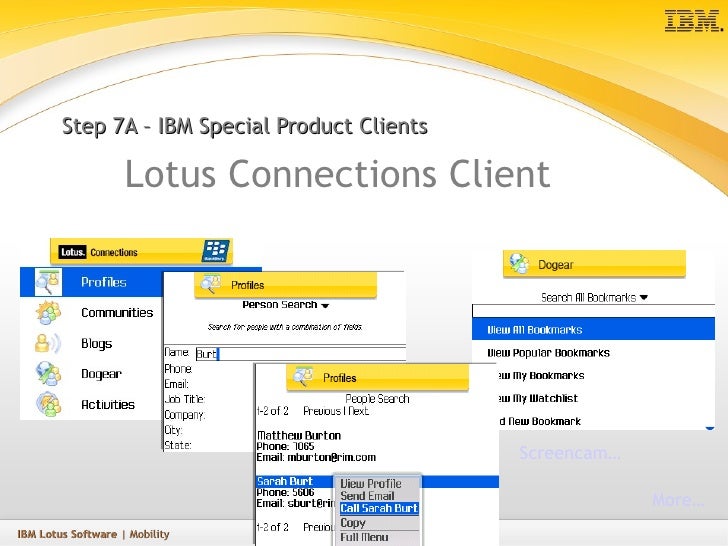This screenshot has height=546, width=728.
Task: Click the Activities icon in menu
Action: coord(48,404)
